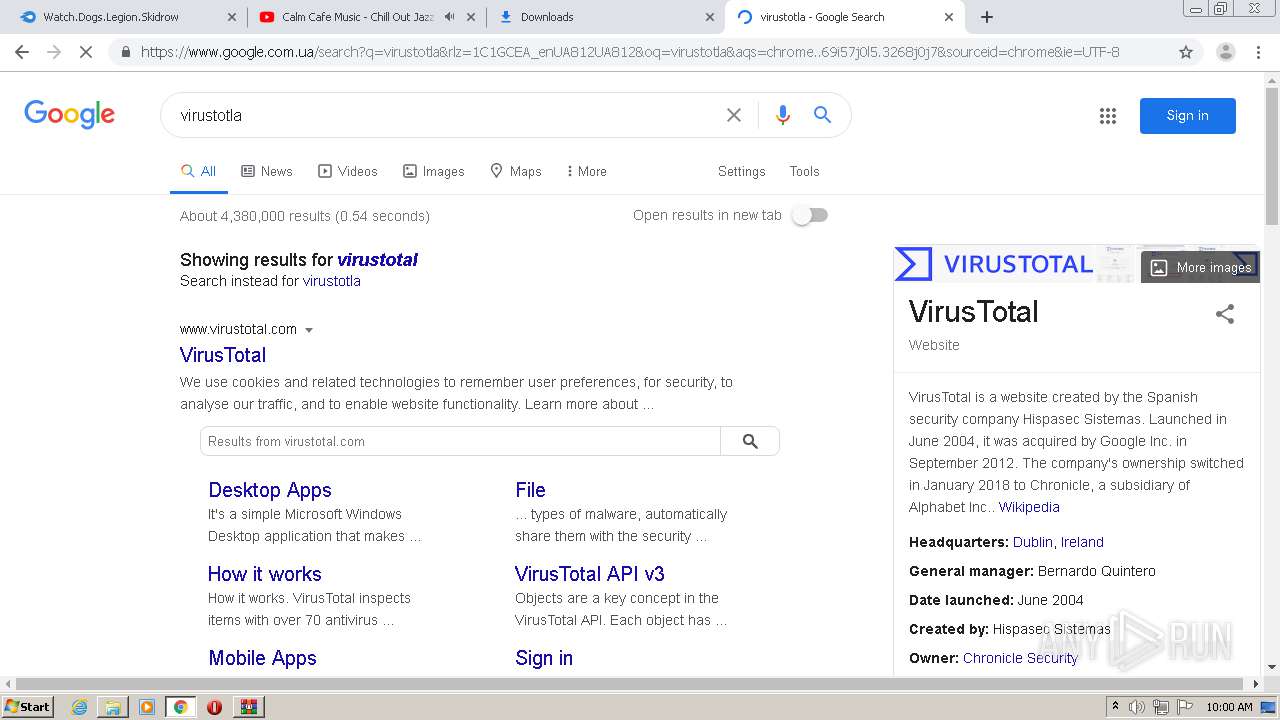Show hidden system tray icons
1280x720 pixels.
click(x=1115, y=707)
